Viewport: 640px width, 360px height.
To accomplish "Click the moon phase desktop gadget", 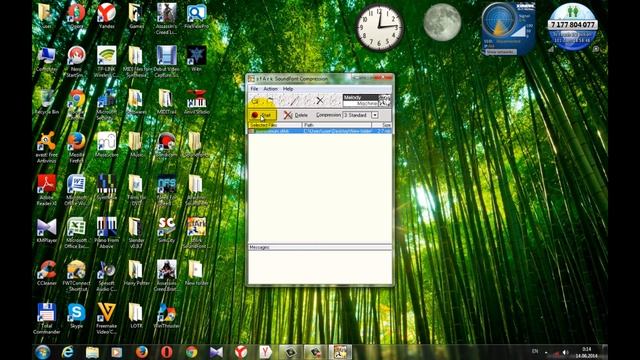I will click(x=442, y=23).
